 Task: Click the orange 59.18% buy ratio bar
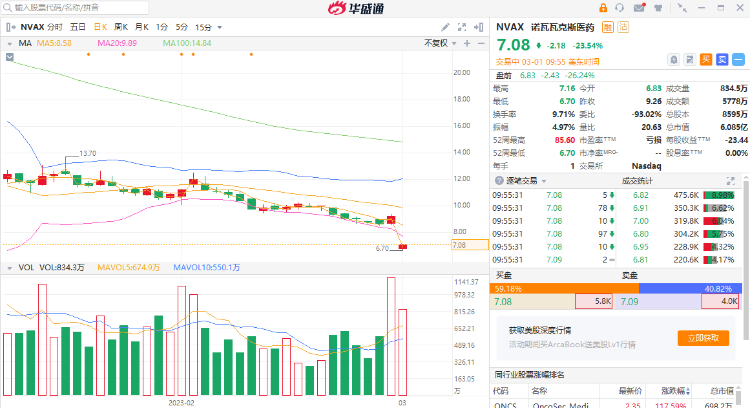[564, 288]
